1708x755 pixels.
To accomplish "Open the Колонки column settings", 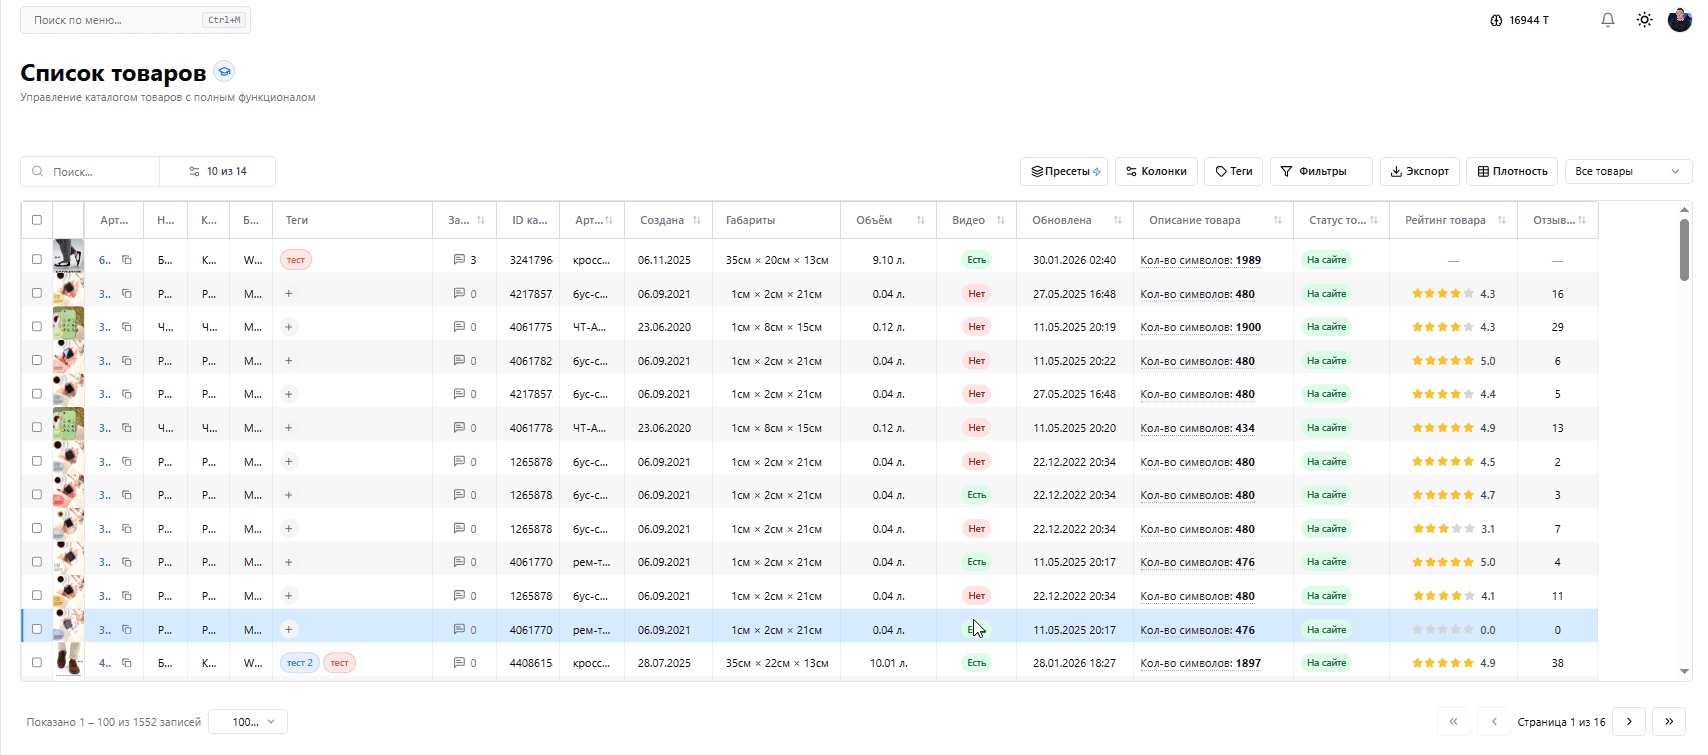I will tap(1156, 172).
